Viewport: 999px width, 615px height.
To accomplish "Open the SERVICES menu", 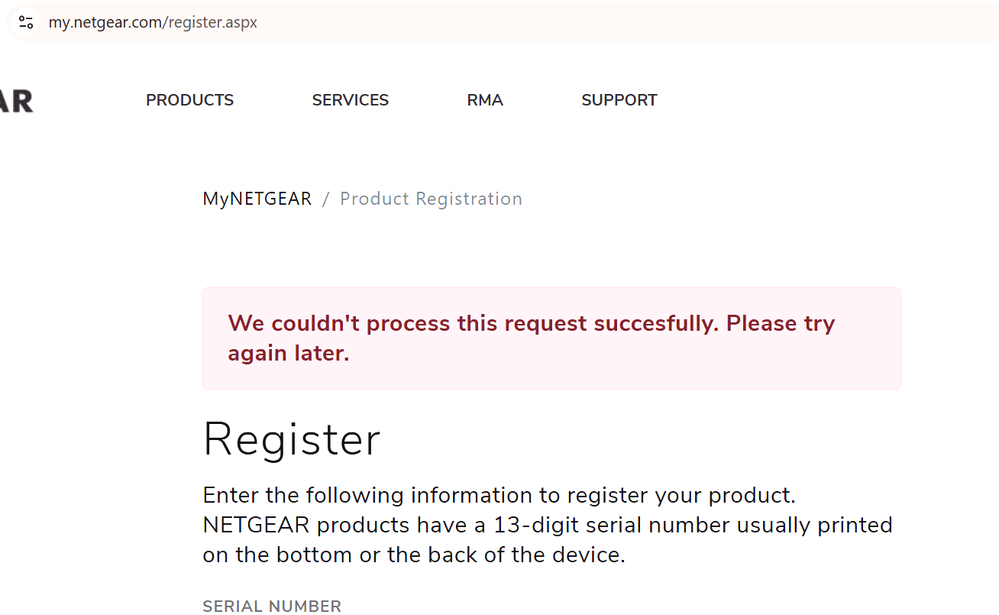I will (350, 100).
